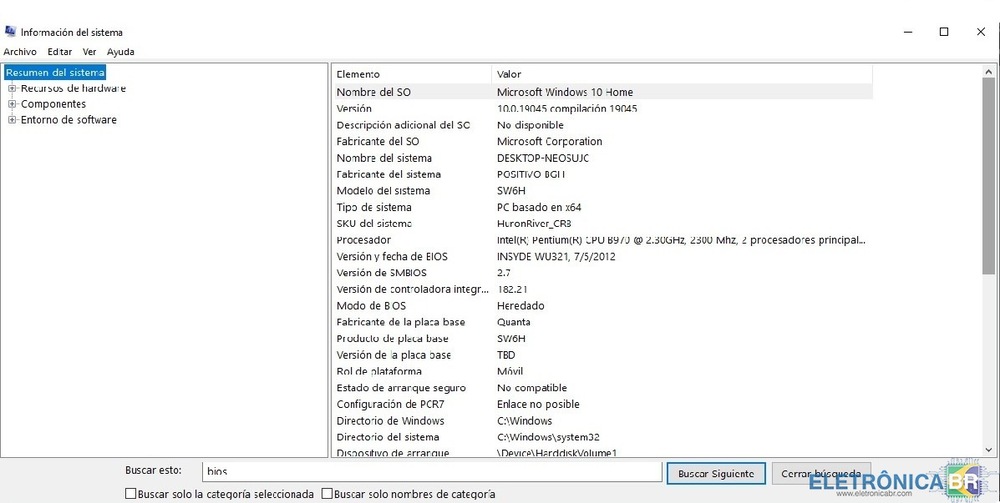This screenshot has height=503, width=1000.
Task: Open the Archivo menu
Action: [x=20, y=52]
